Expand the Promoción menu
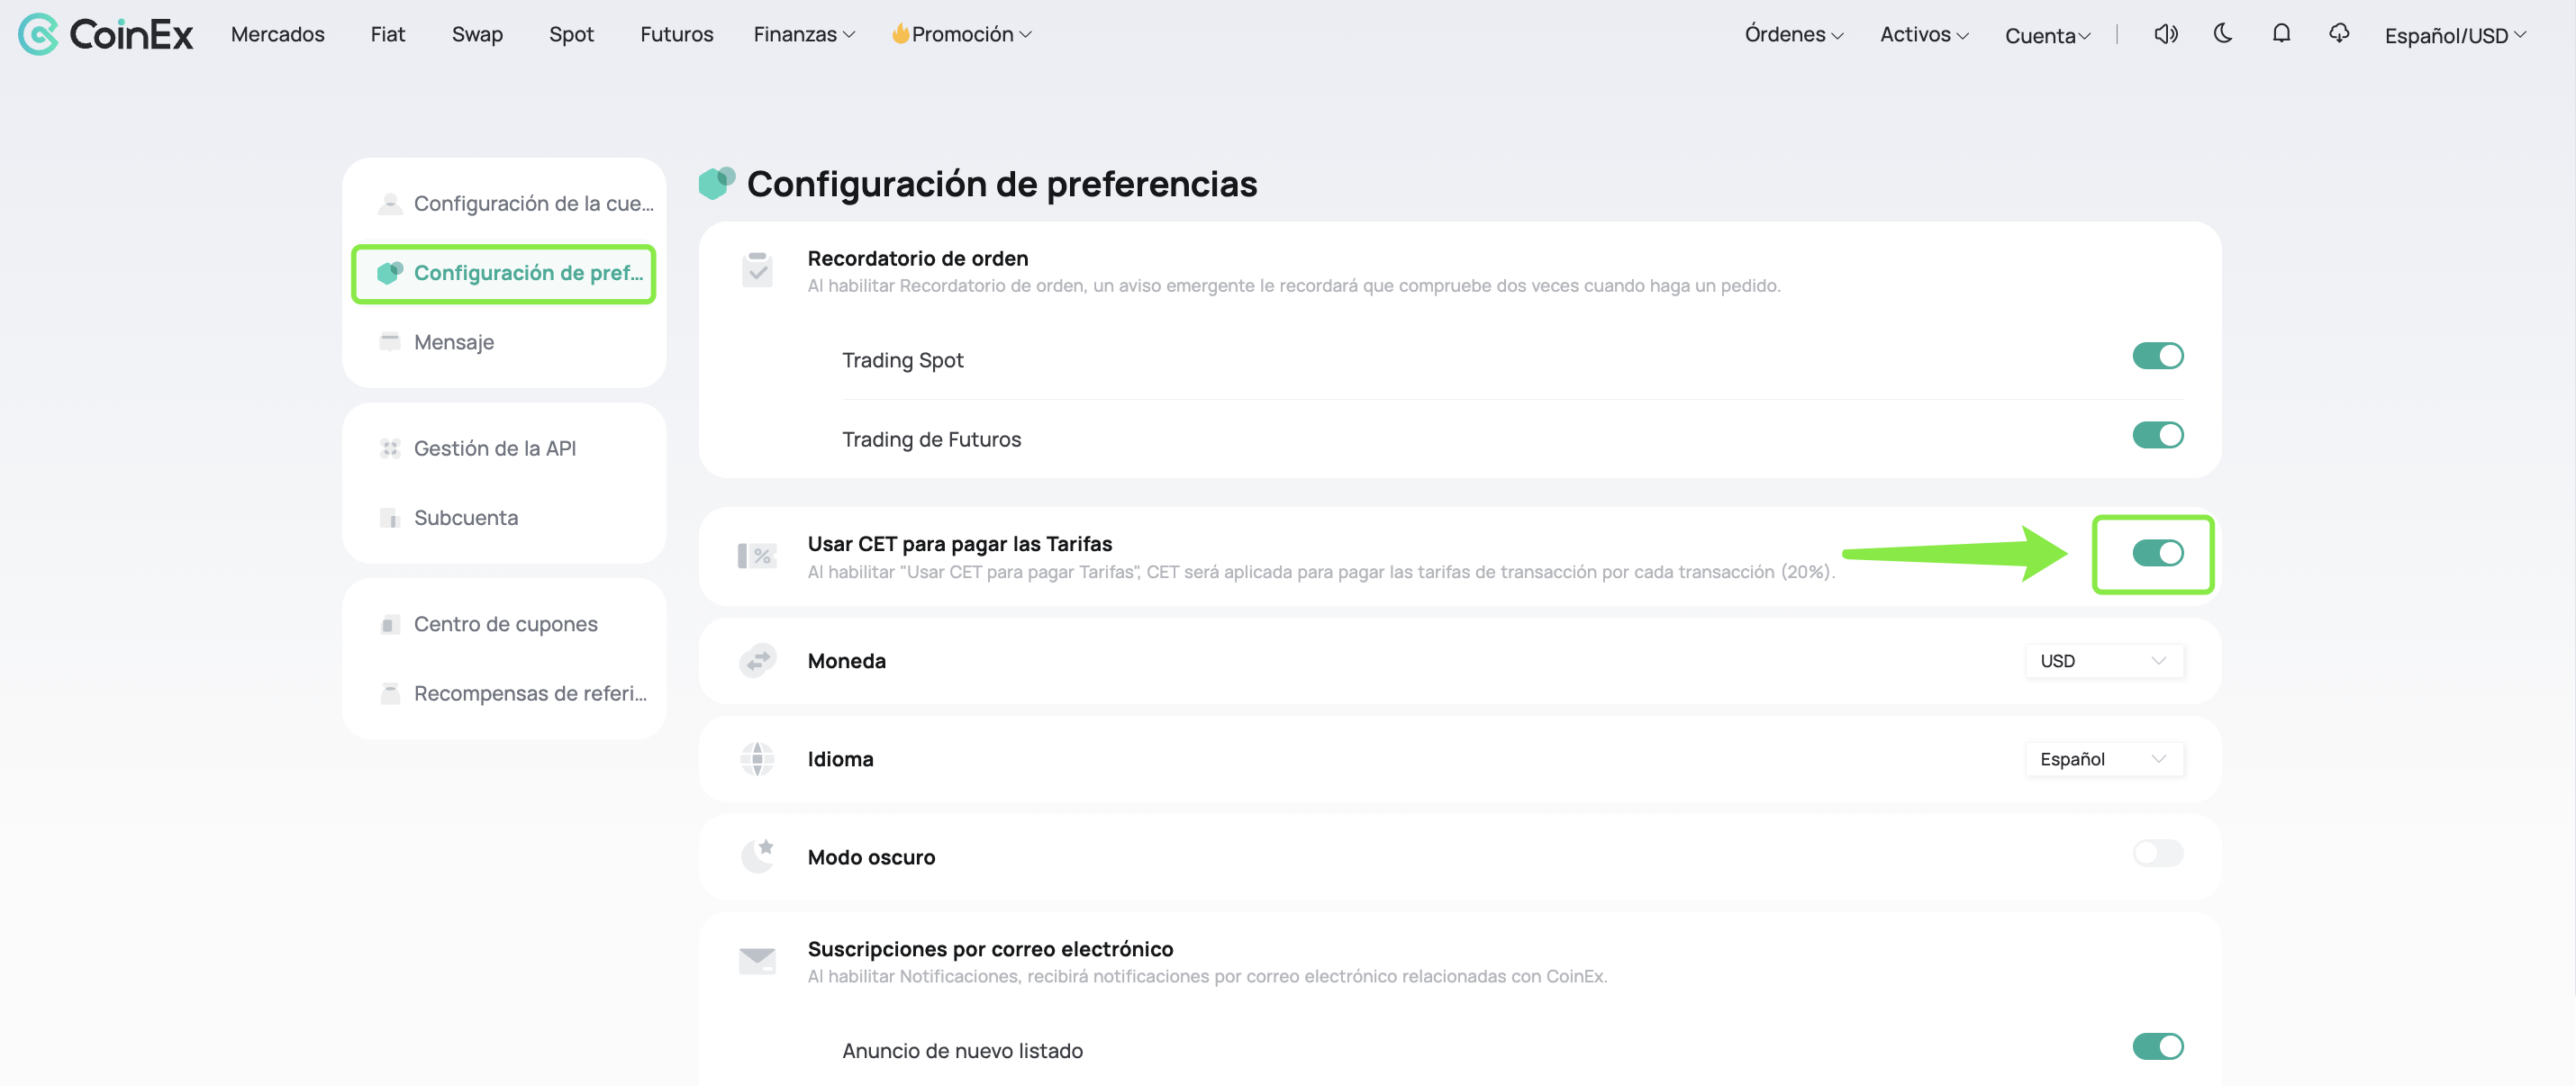 point(962,34)
